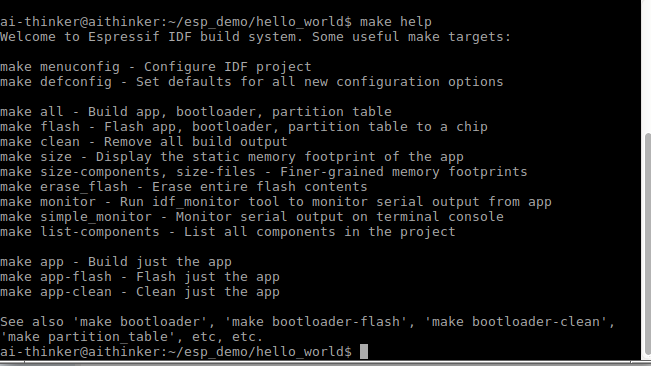
Task: Click the vertical scrollbar thumb
Action: click(647, 246)
